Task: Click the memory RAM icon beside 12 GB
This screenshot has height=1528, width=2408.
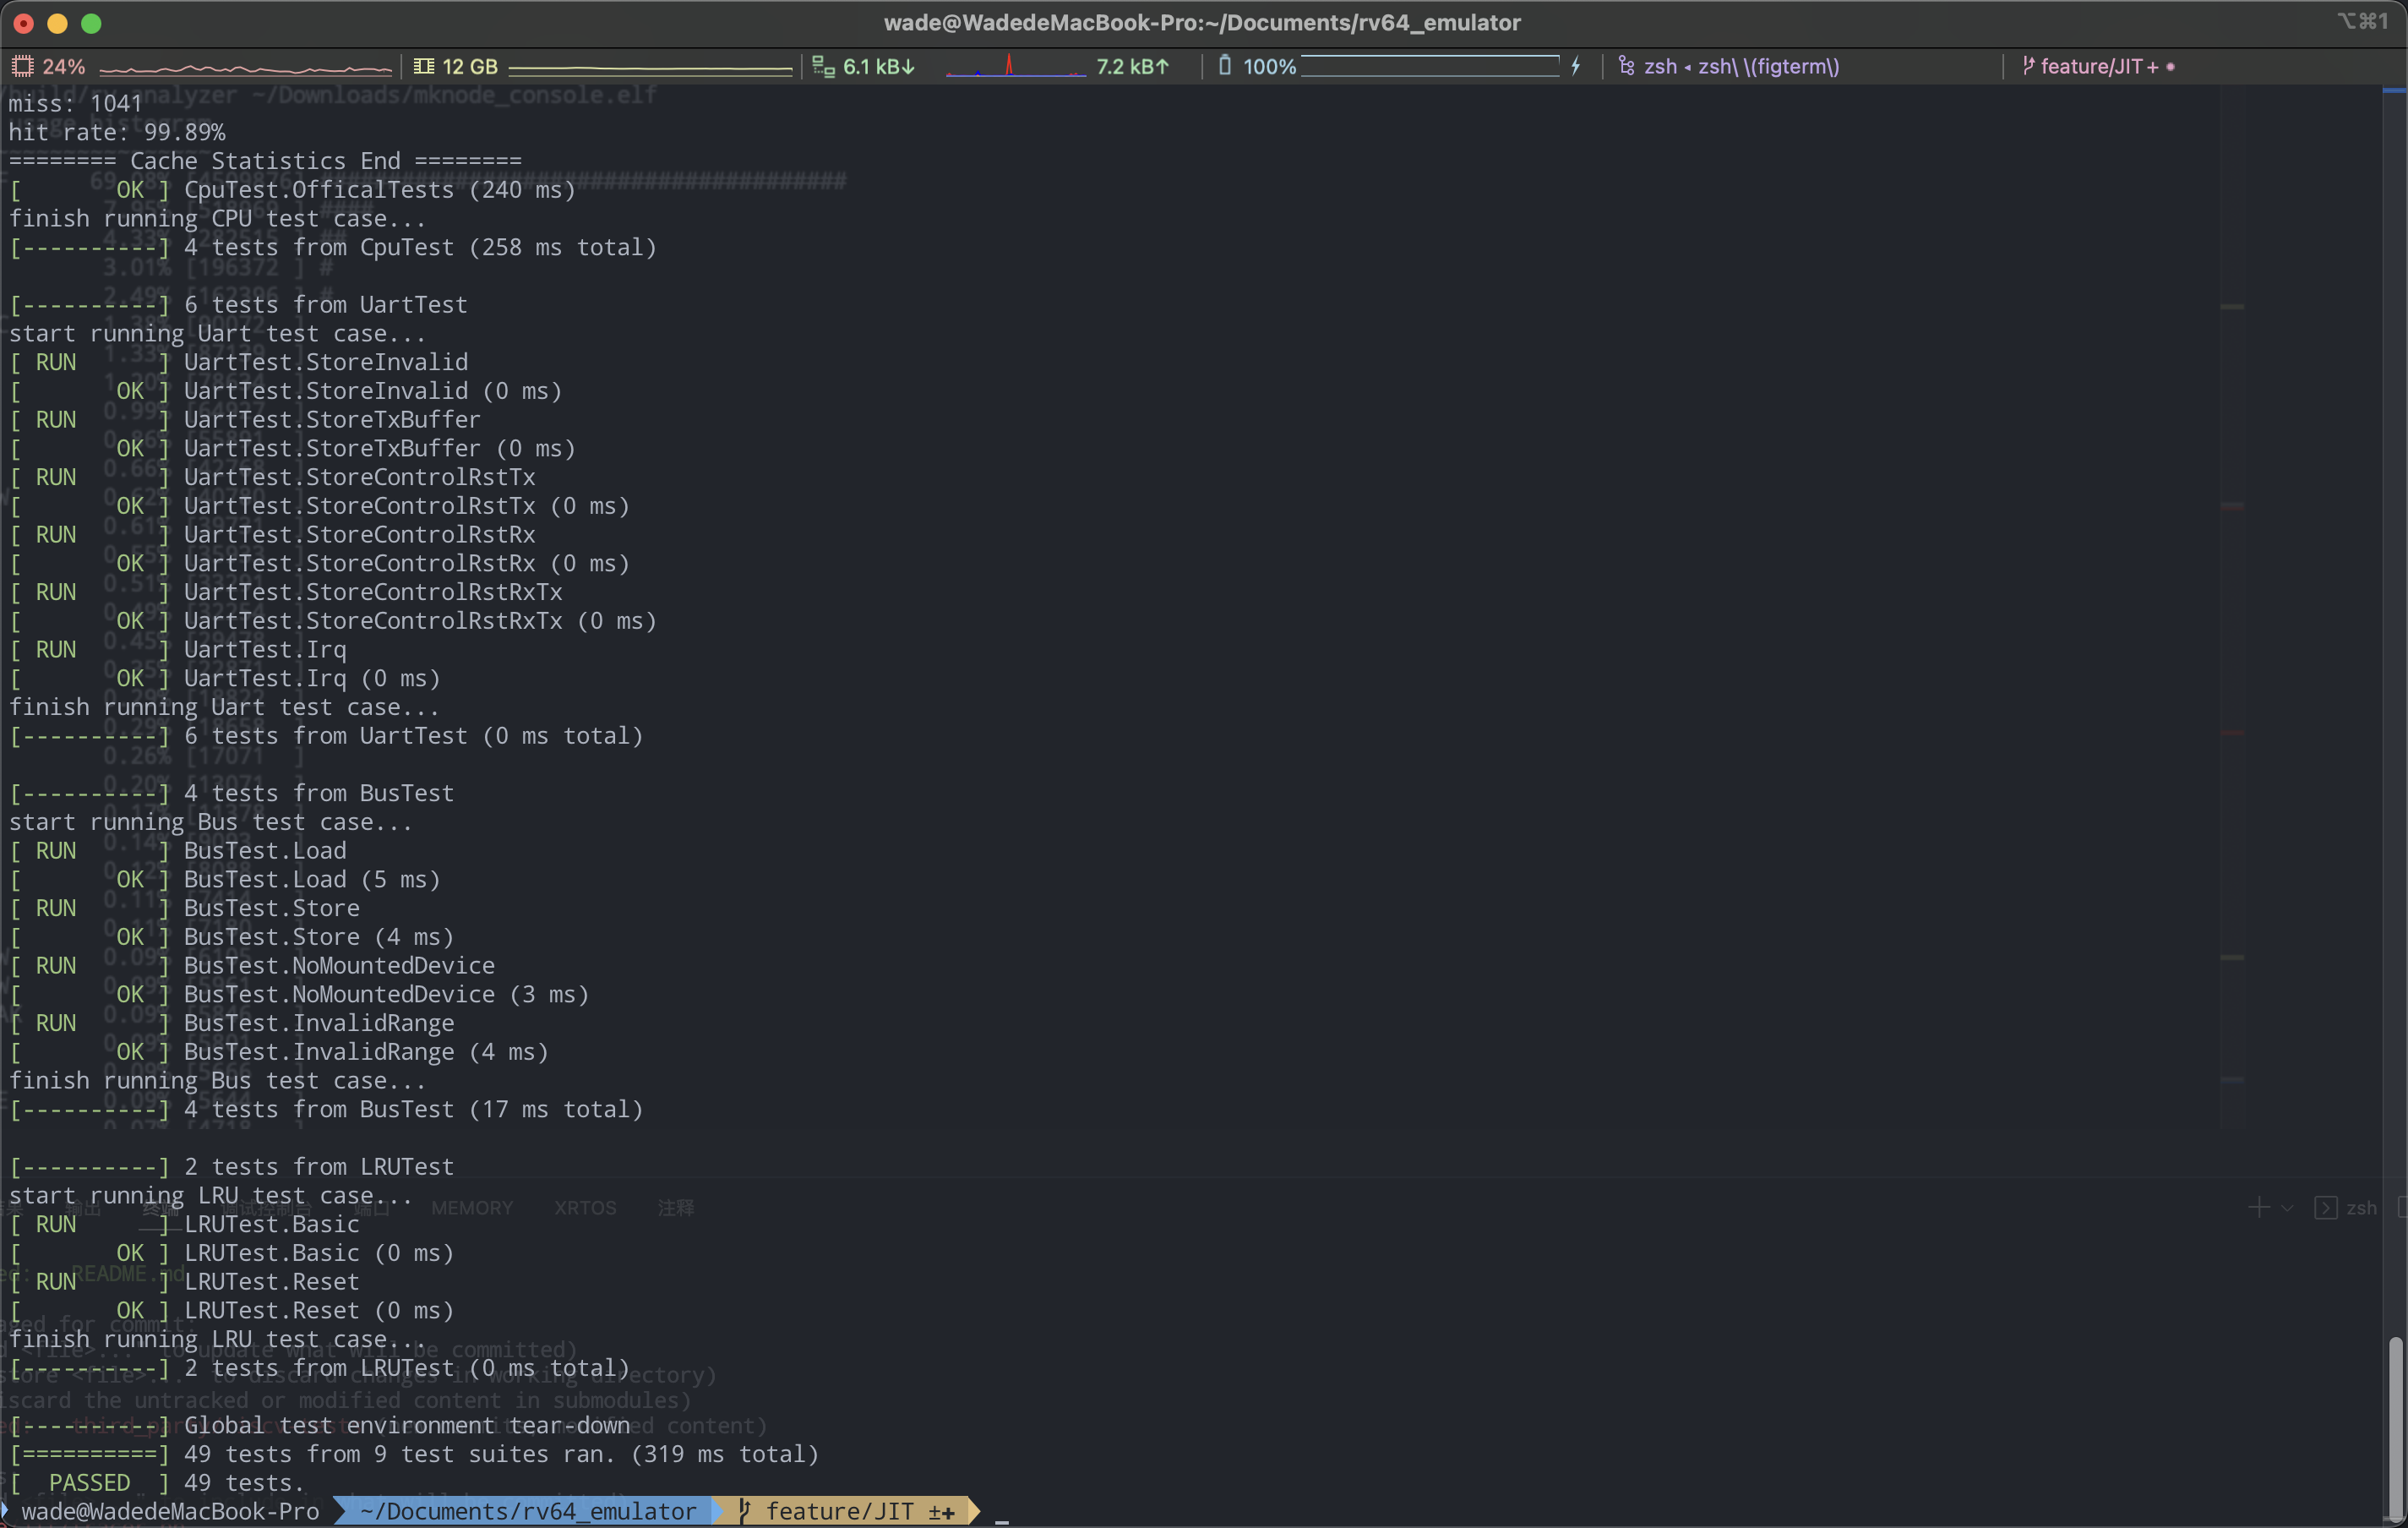Action: [424, 67]
